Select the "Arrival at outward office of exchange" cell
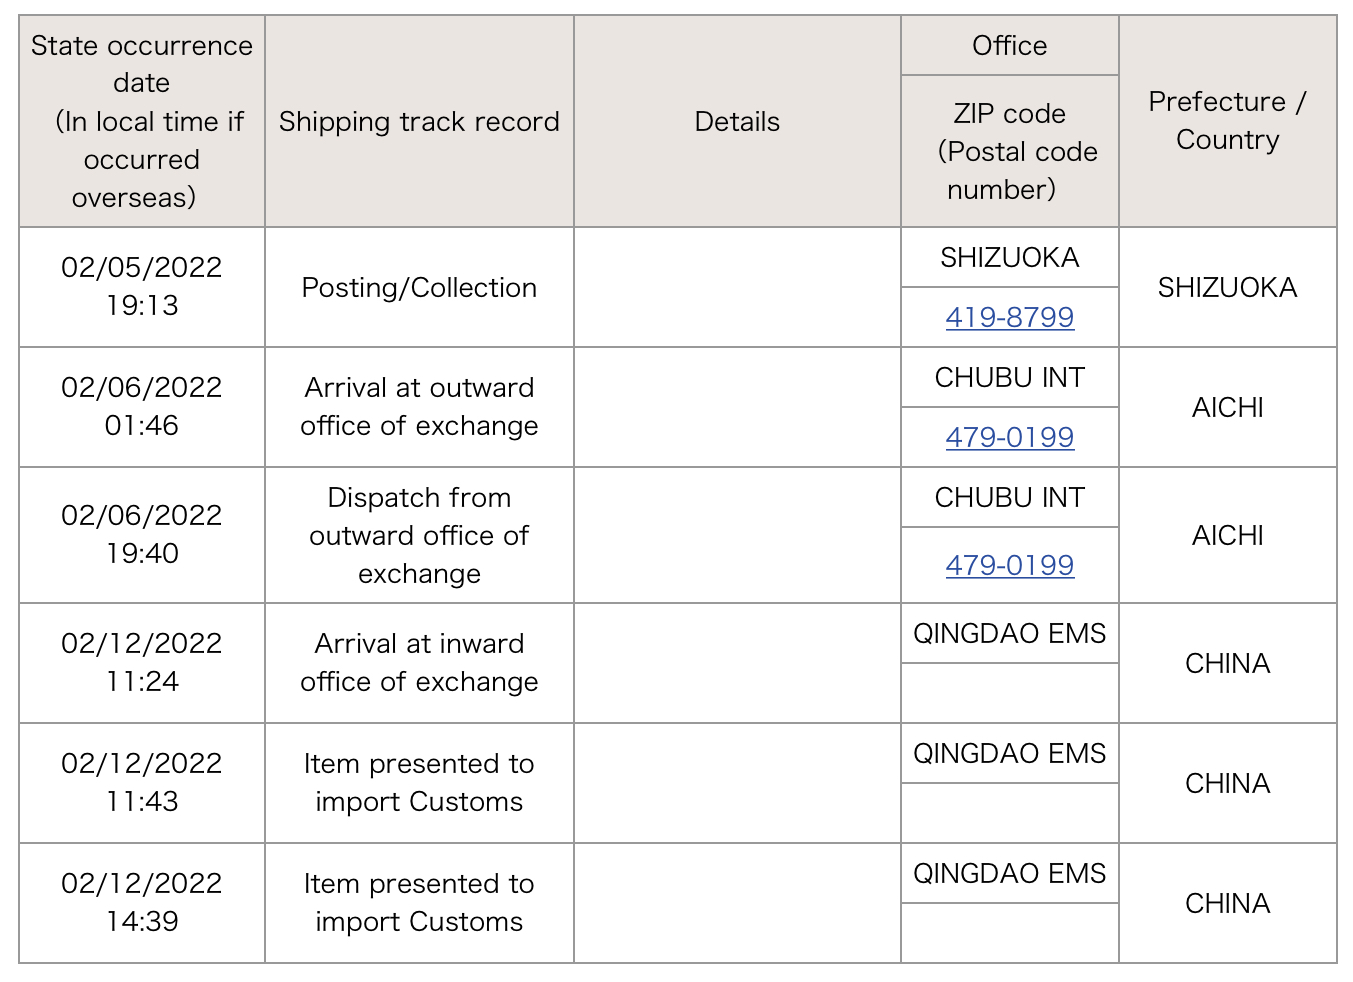 [419, 407]
